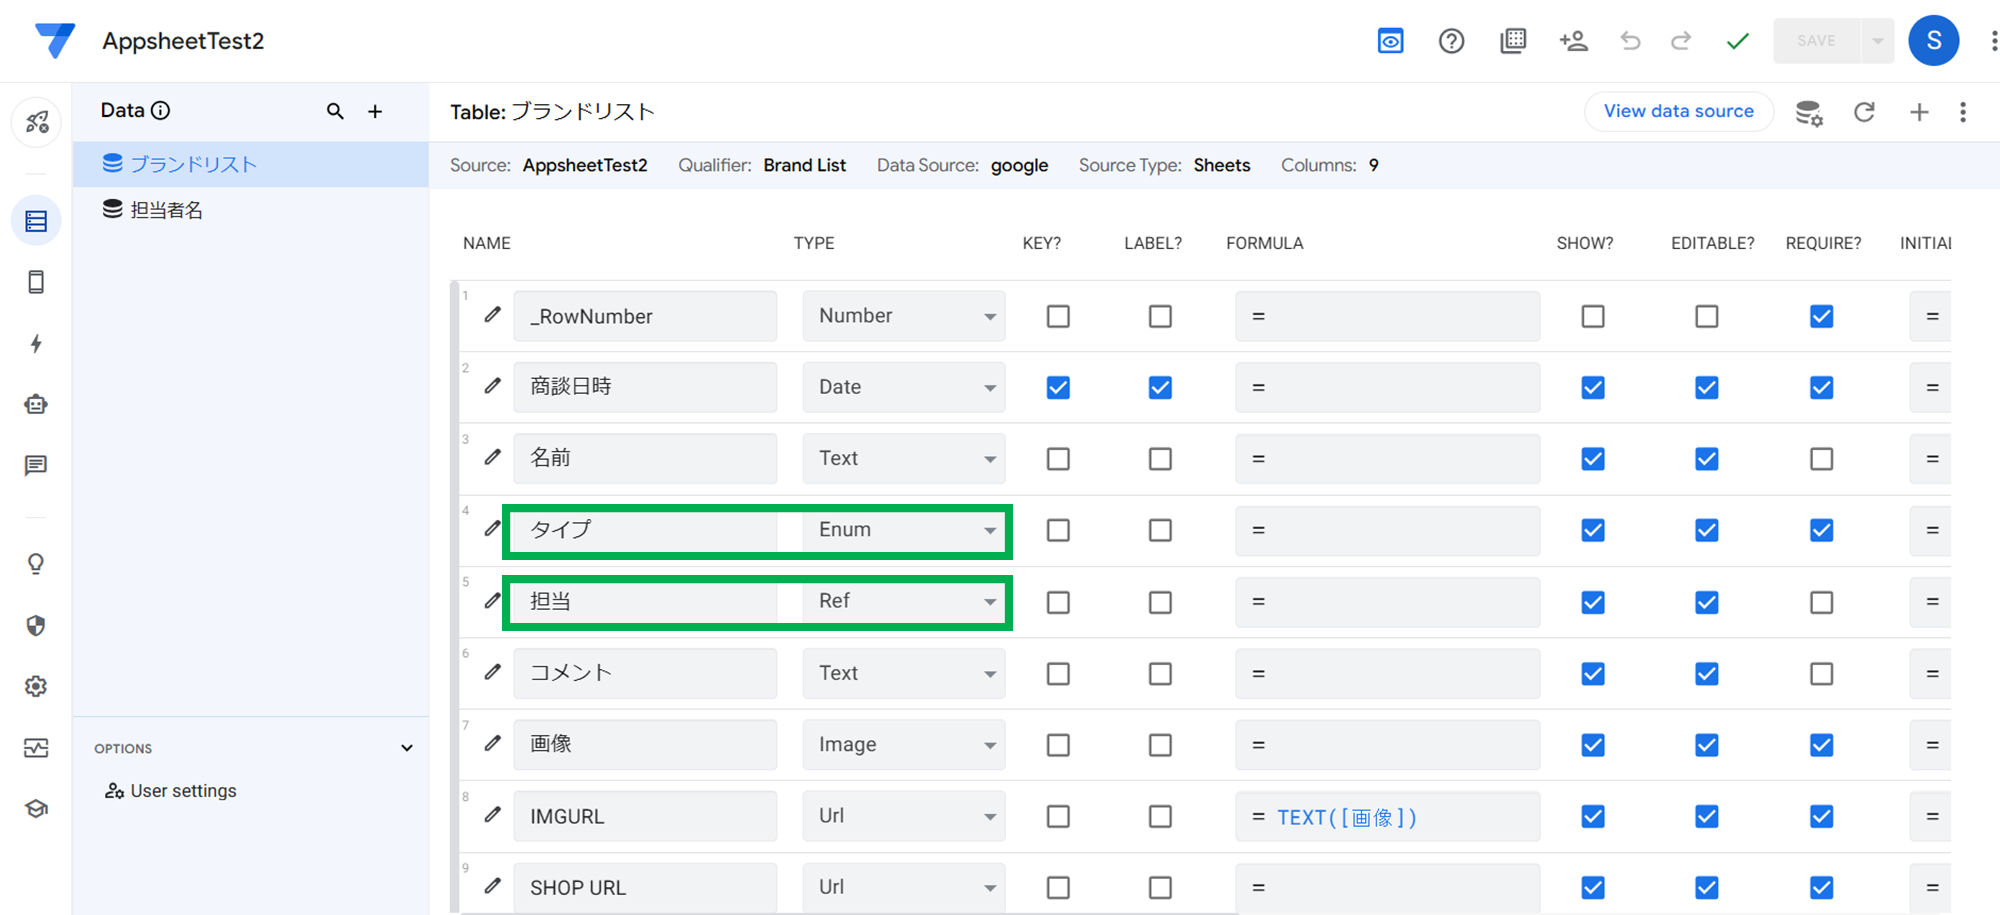Regenerate schema with the refresh icon

(x=1864, y=112)
